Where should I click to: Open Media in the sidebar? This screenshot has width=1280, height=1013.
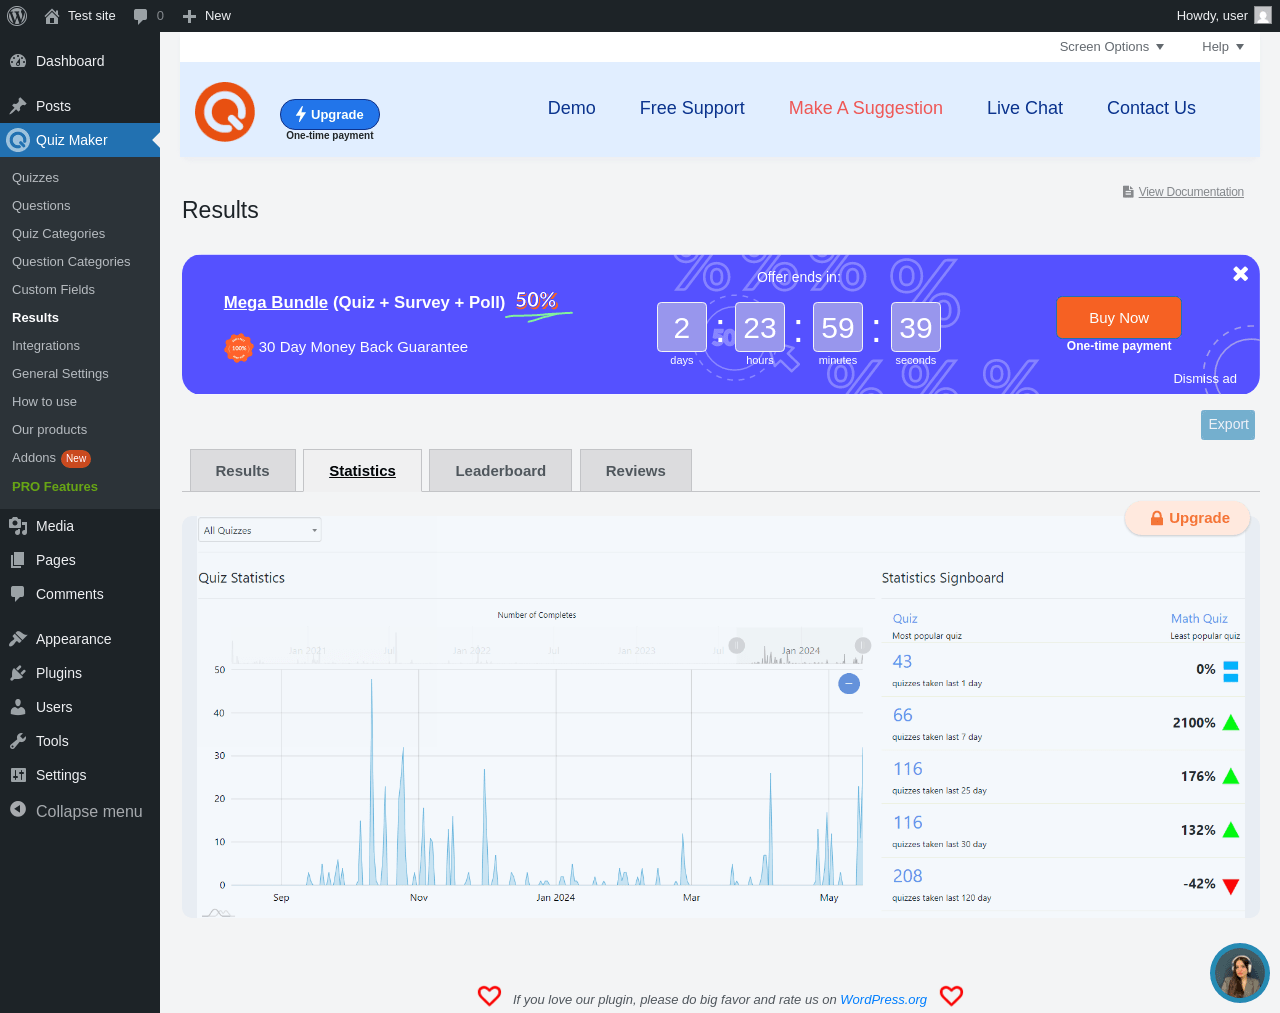pyautogui.click(x=80, y=526)
